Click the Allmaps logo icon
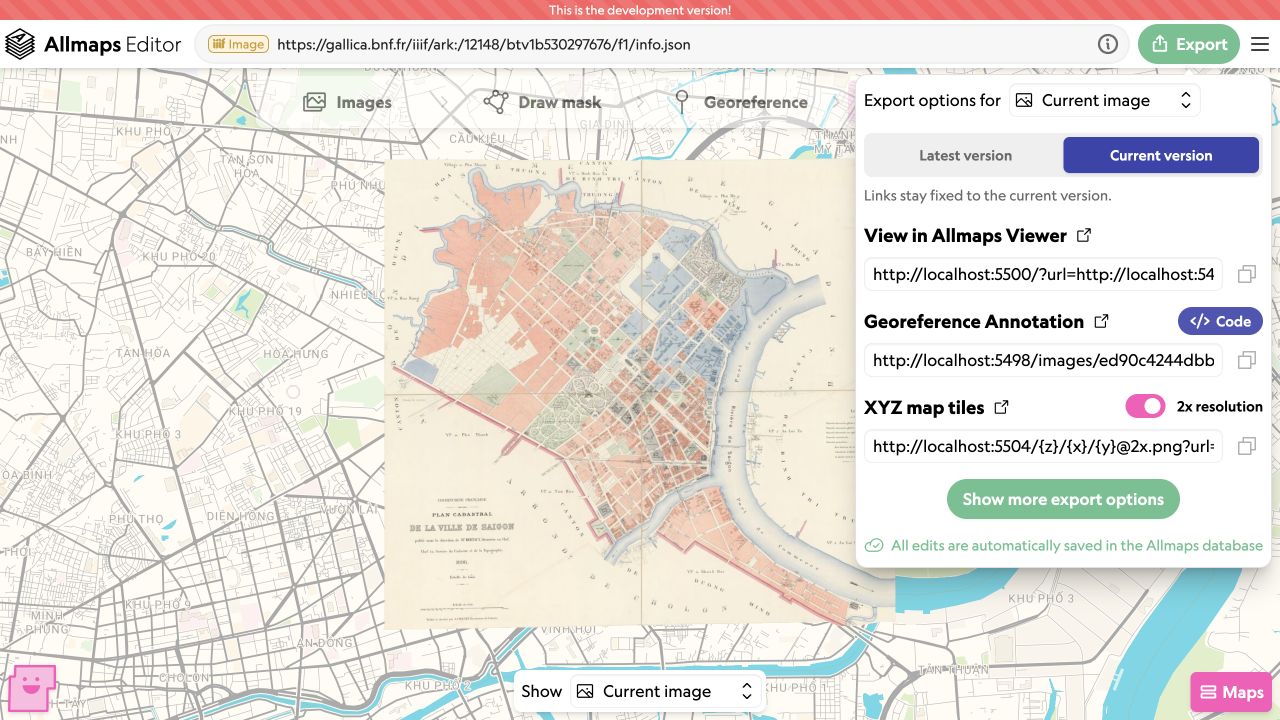 pyautogui.click(x=20, y=44)
